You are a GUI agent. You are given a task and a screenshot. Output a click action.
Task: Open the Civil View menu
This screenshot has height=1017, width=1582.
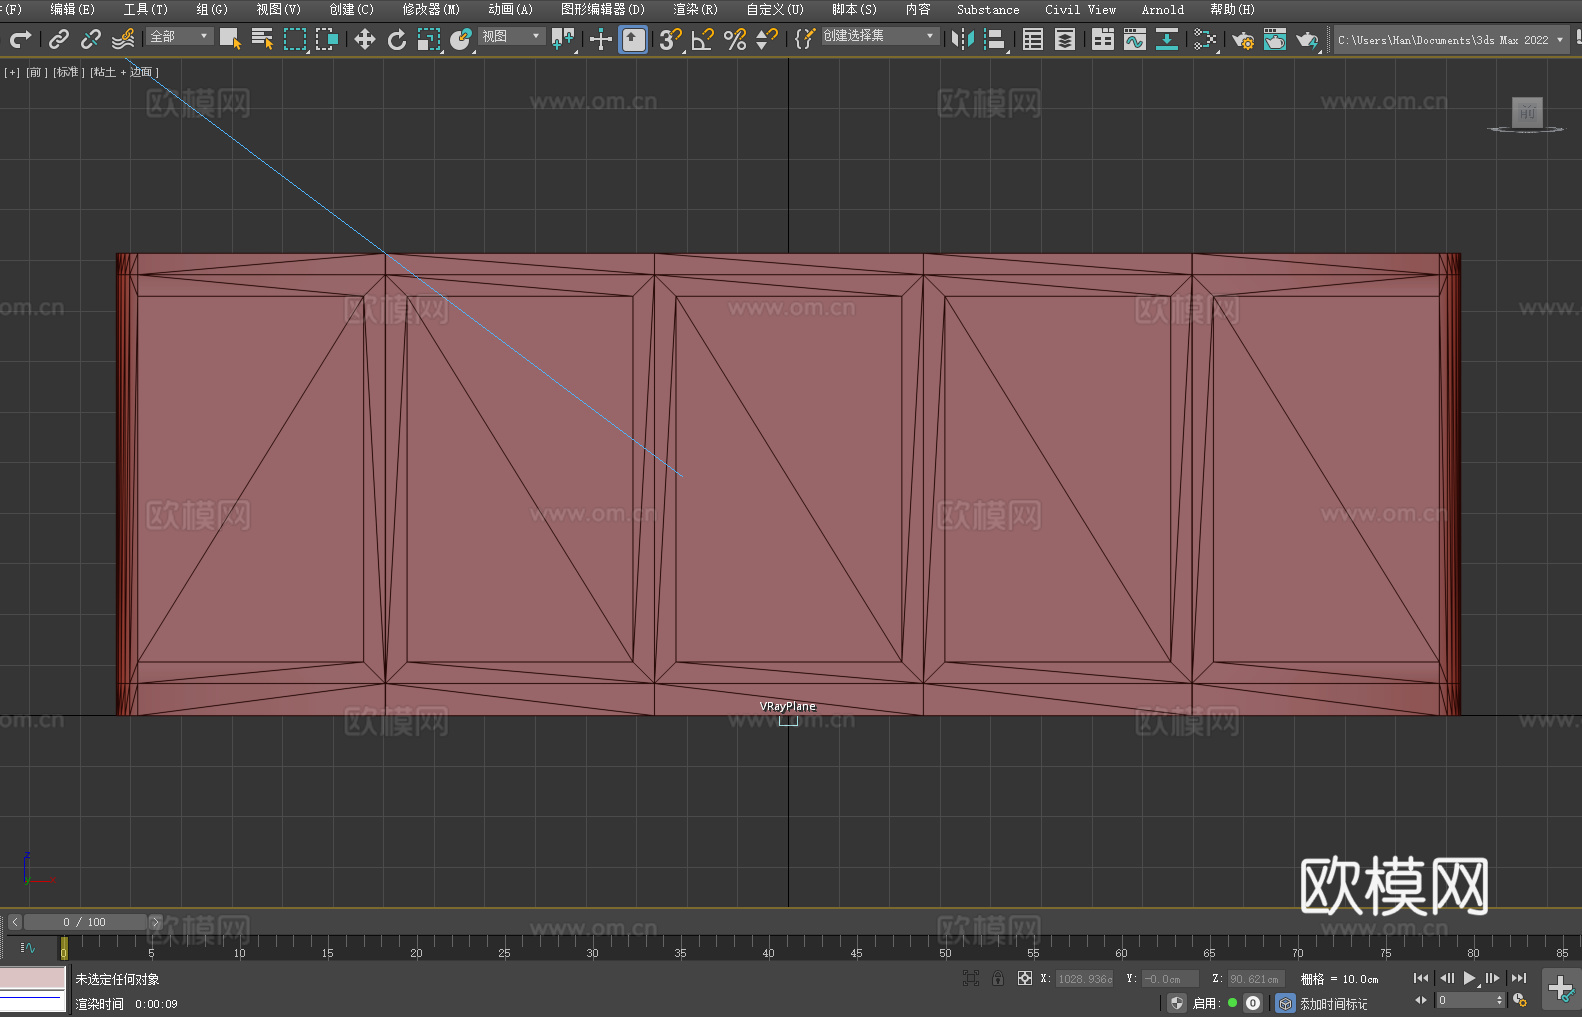1080,9
